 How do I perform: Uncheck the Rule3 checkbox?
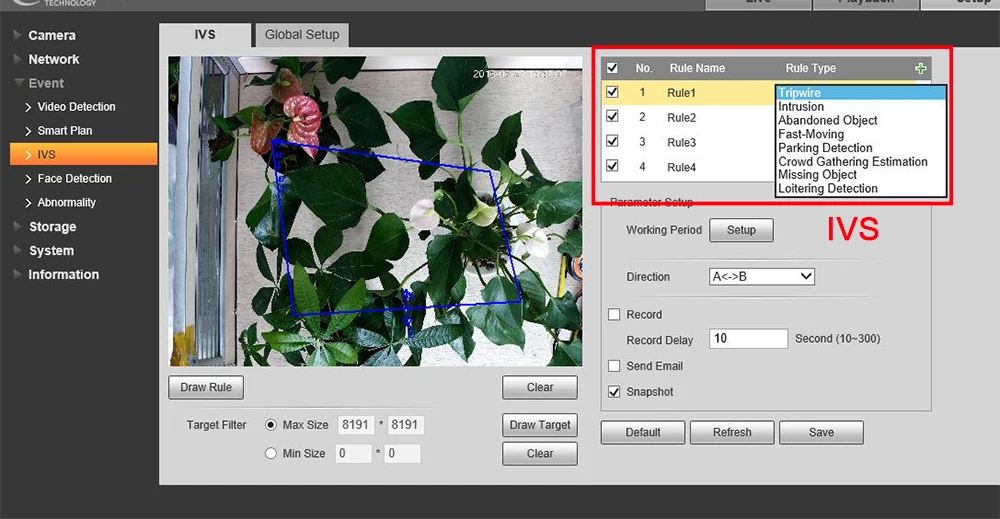coord(612,142)
